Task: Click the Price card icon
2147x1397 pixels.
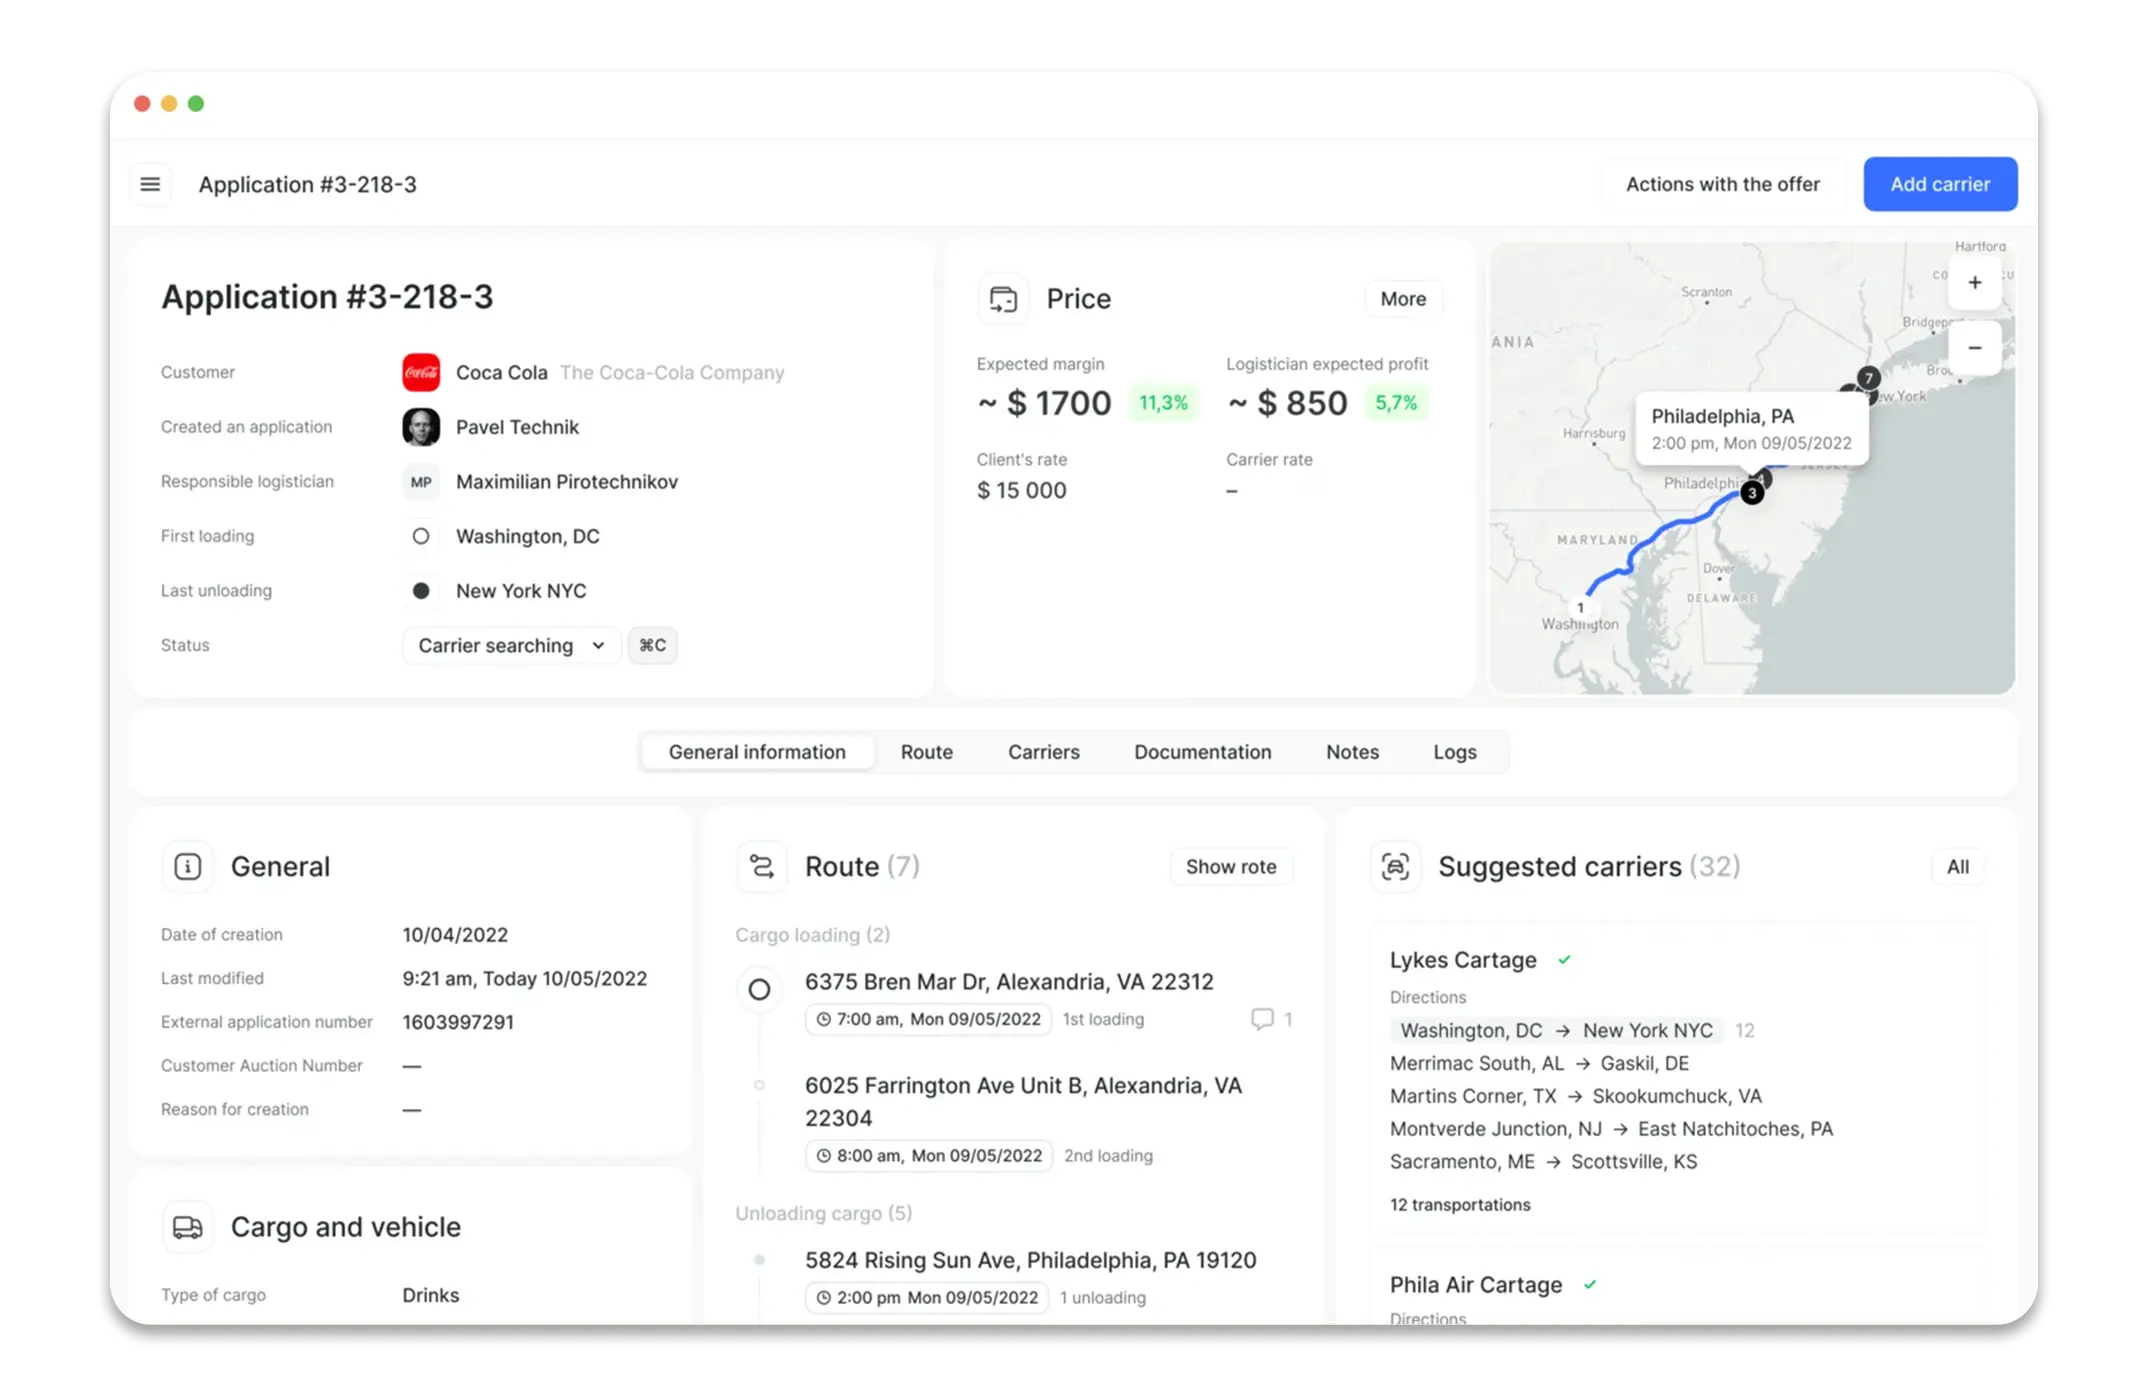Action: coord(1003,299)
